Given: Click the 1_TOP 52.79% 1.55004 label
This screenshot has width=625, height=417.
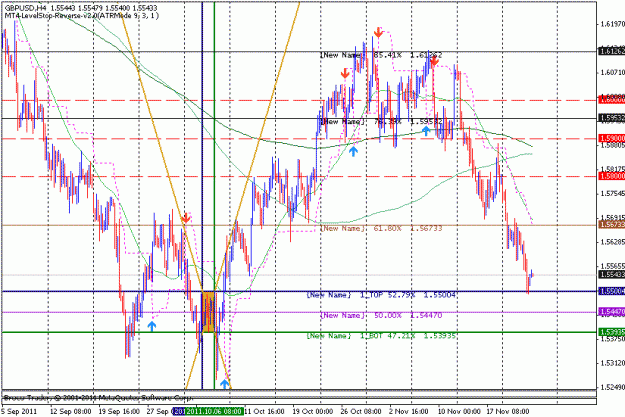Looking at the screenshot, I should (x=381, y=295).
